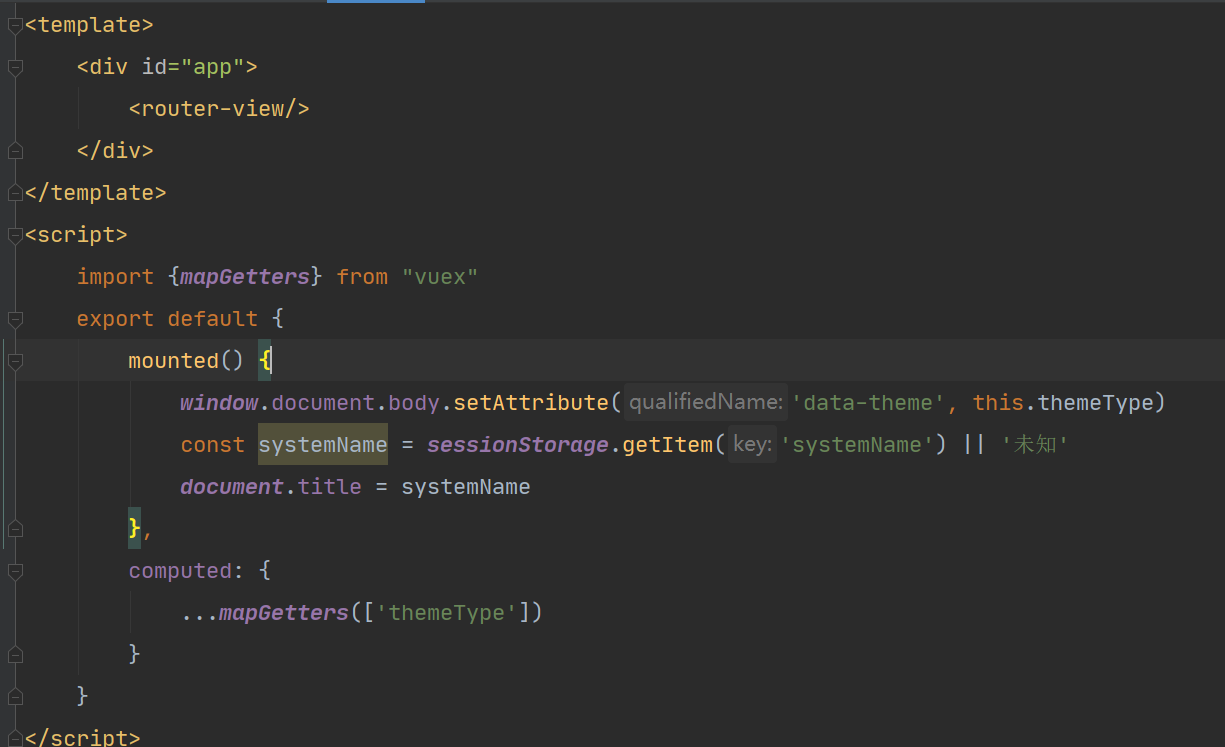Click the window identifier

pos(219,403)
